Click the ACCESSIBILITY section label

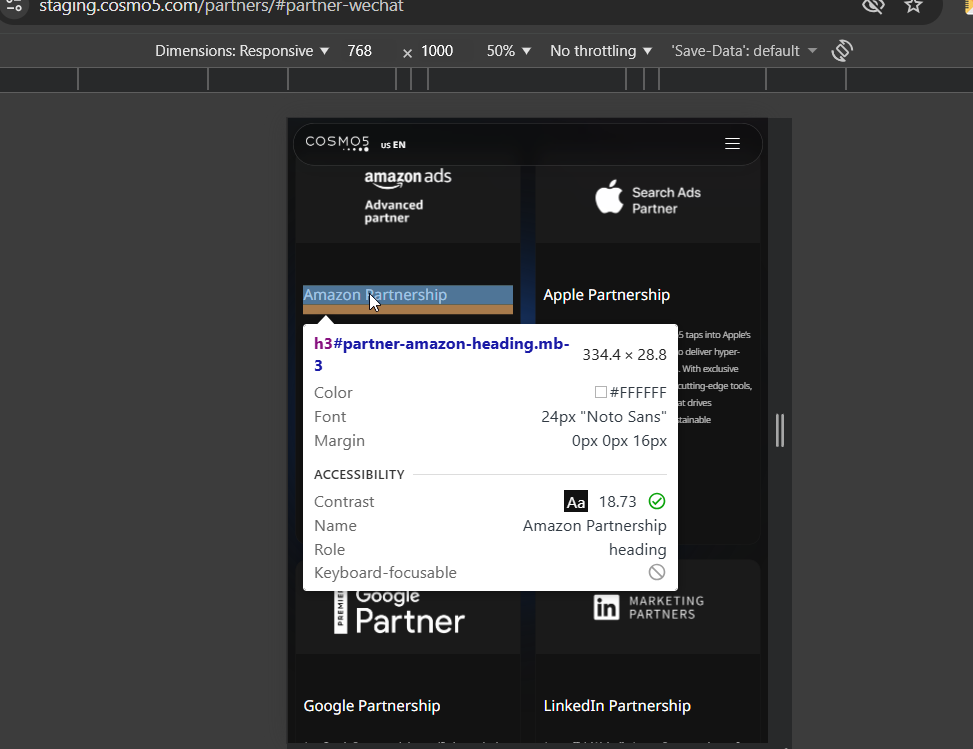click(x=359, y=475)
